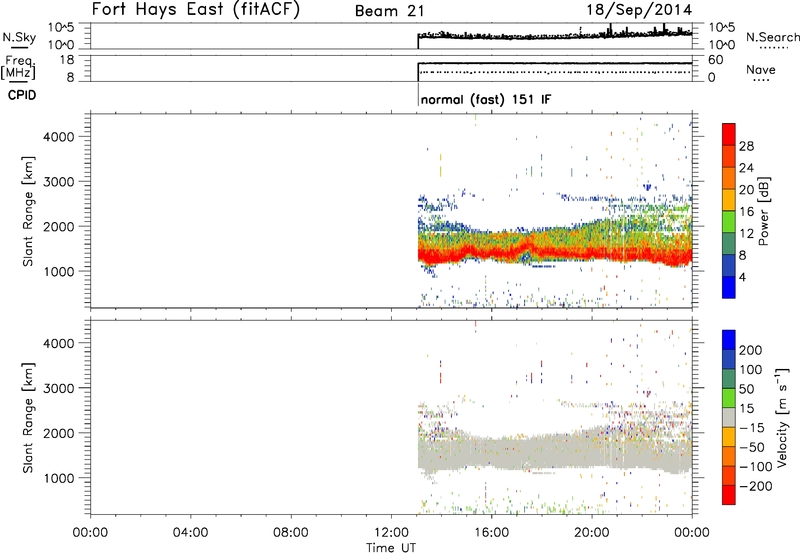The image size is (800, 554).
Task: Click the '4' label on power colorbar
Action: point(742,278)
